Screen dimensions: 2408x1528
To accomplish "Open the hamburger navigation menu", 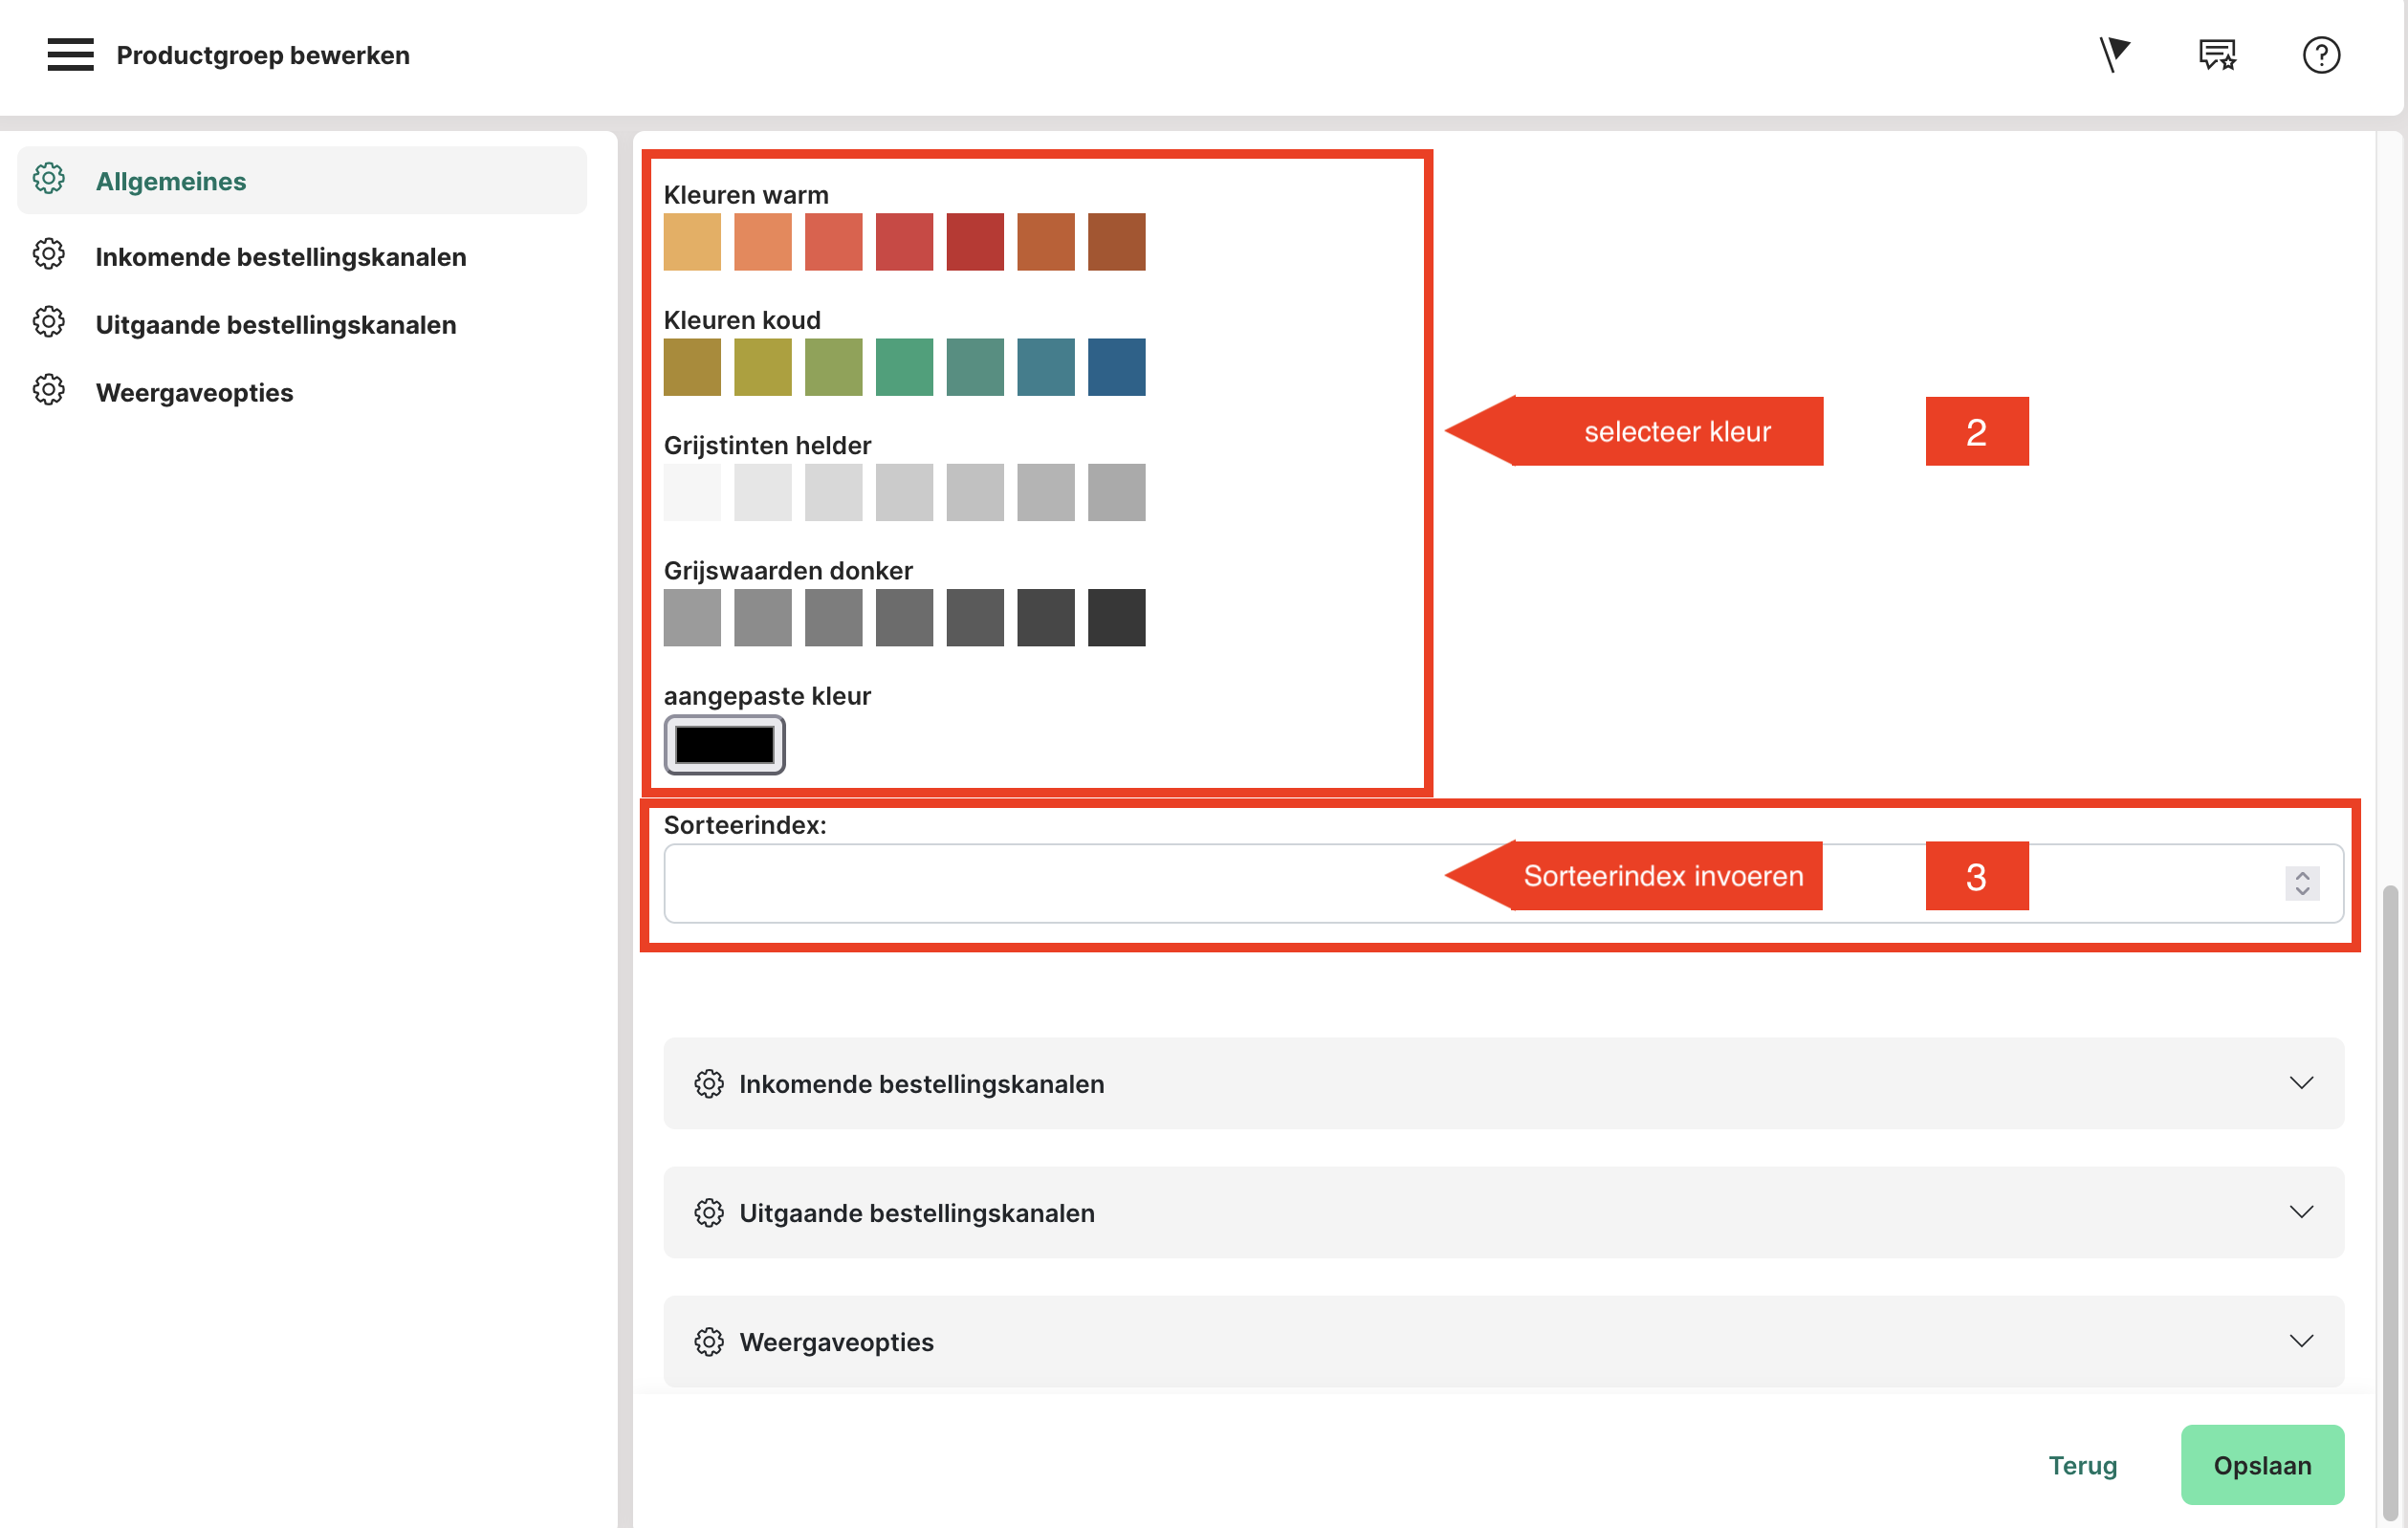I will (70, 55).
